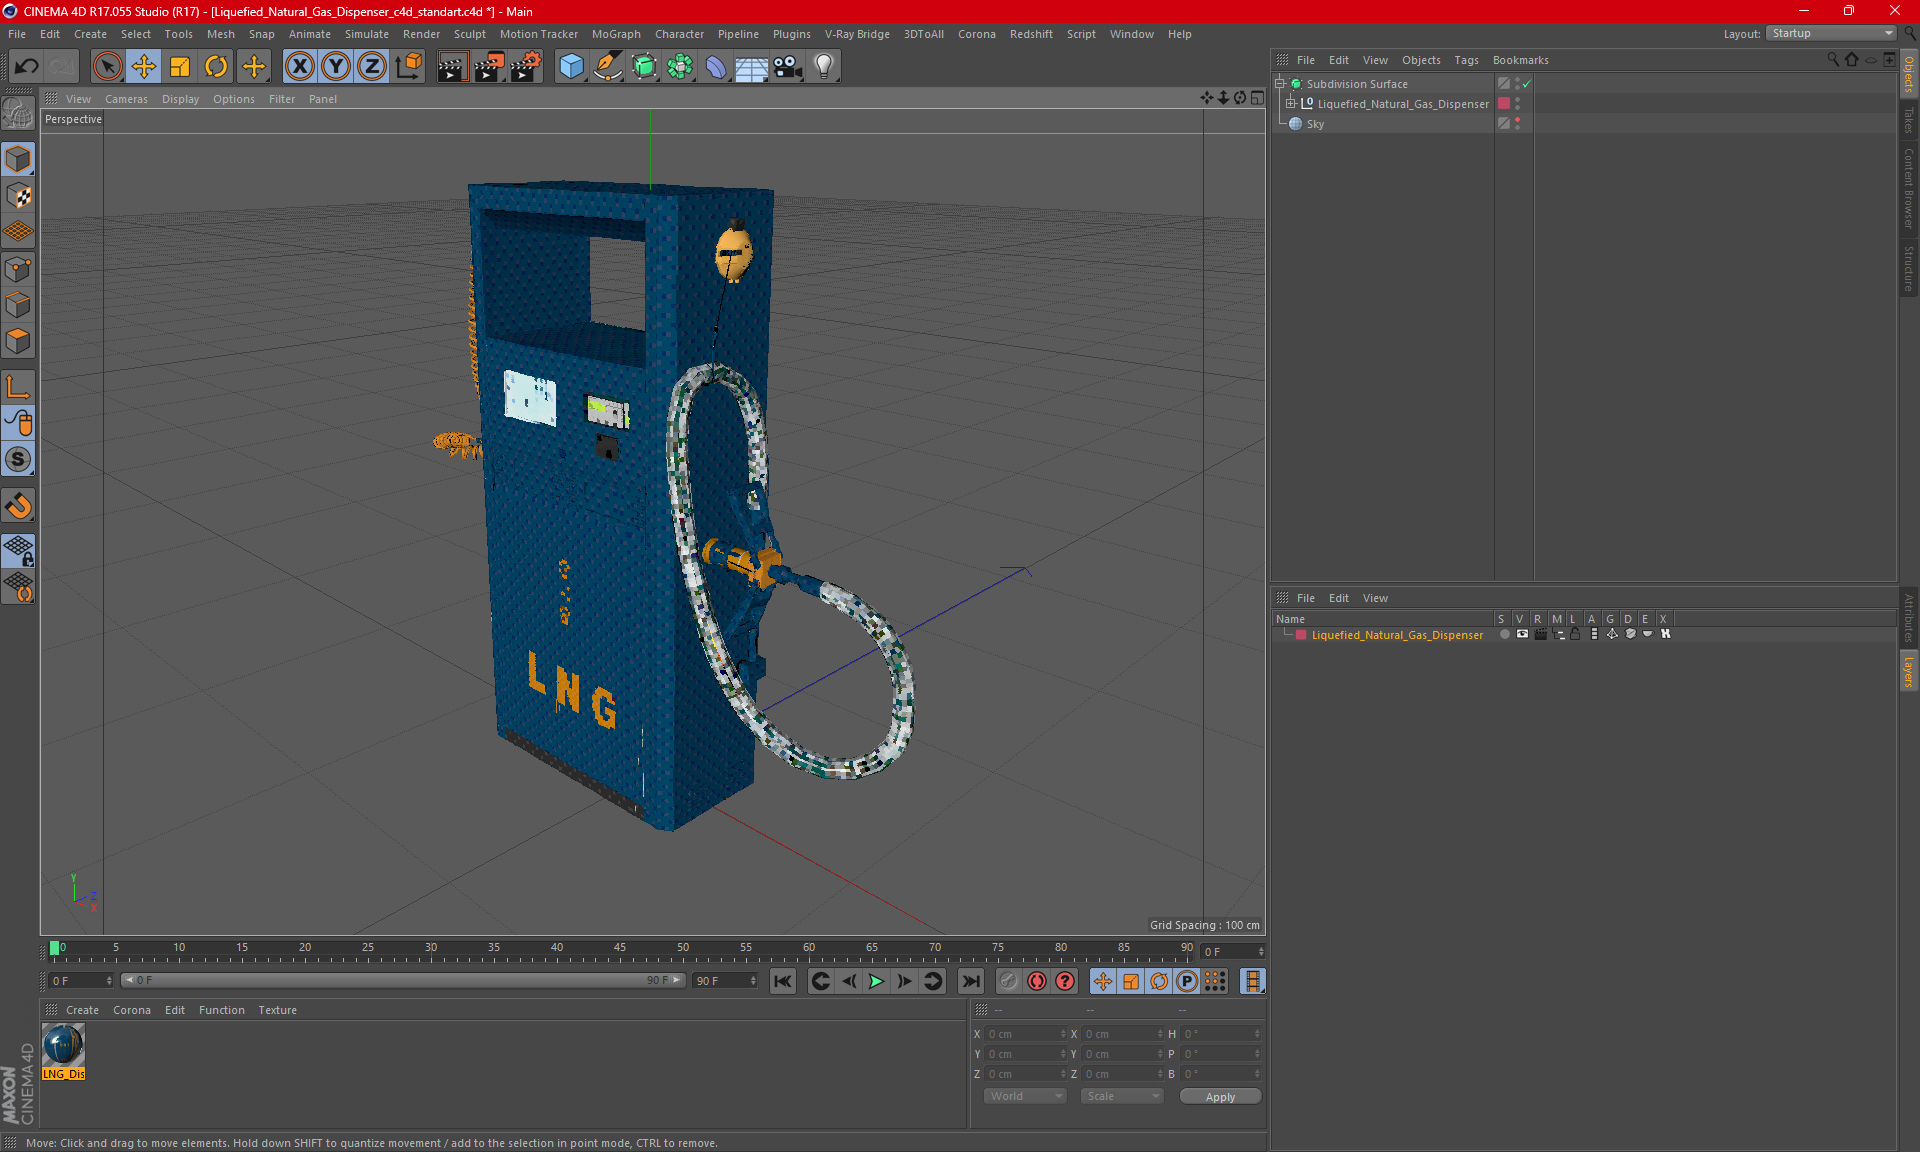Toggle Y axis lock
Screen dimensions: 1920x1152
(x=336, y=67)
